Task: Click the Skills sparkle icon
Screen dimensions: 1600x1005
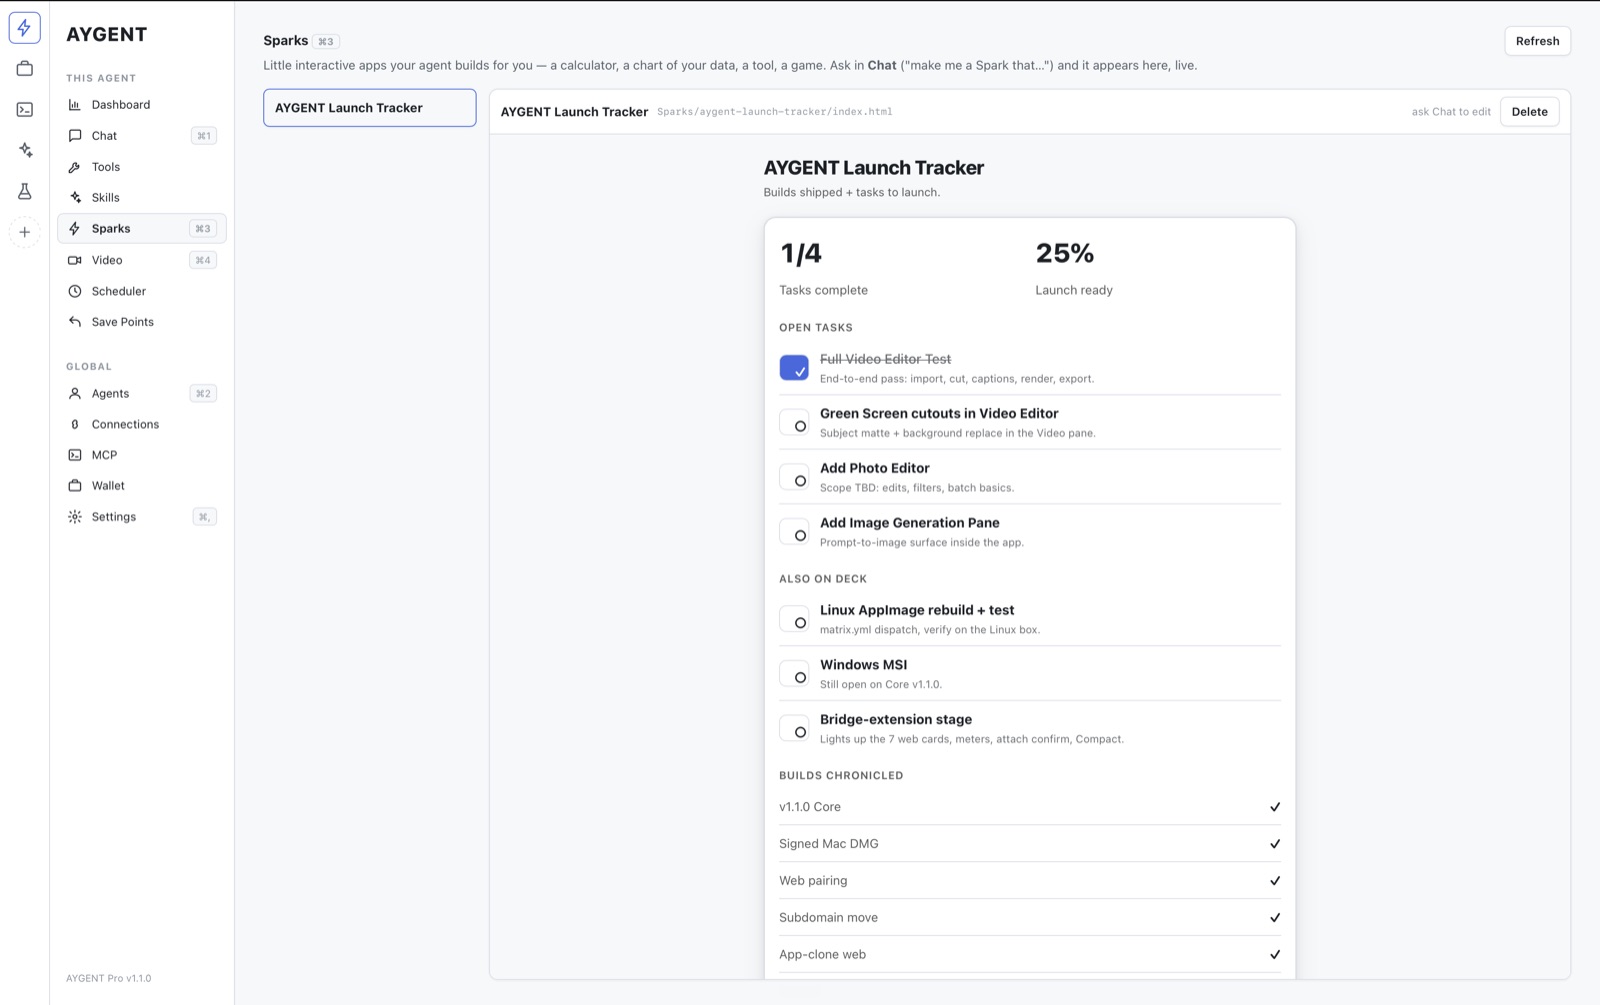Action: pos(75,197)
